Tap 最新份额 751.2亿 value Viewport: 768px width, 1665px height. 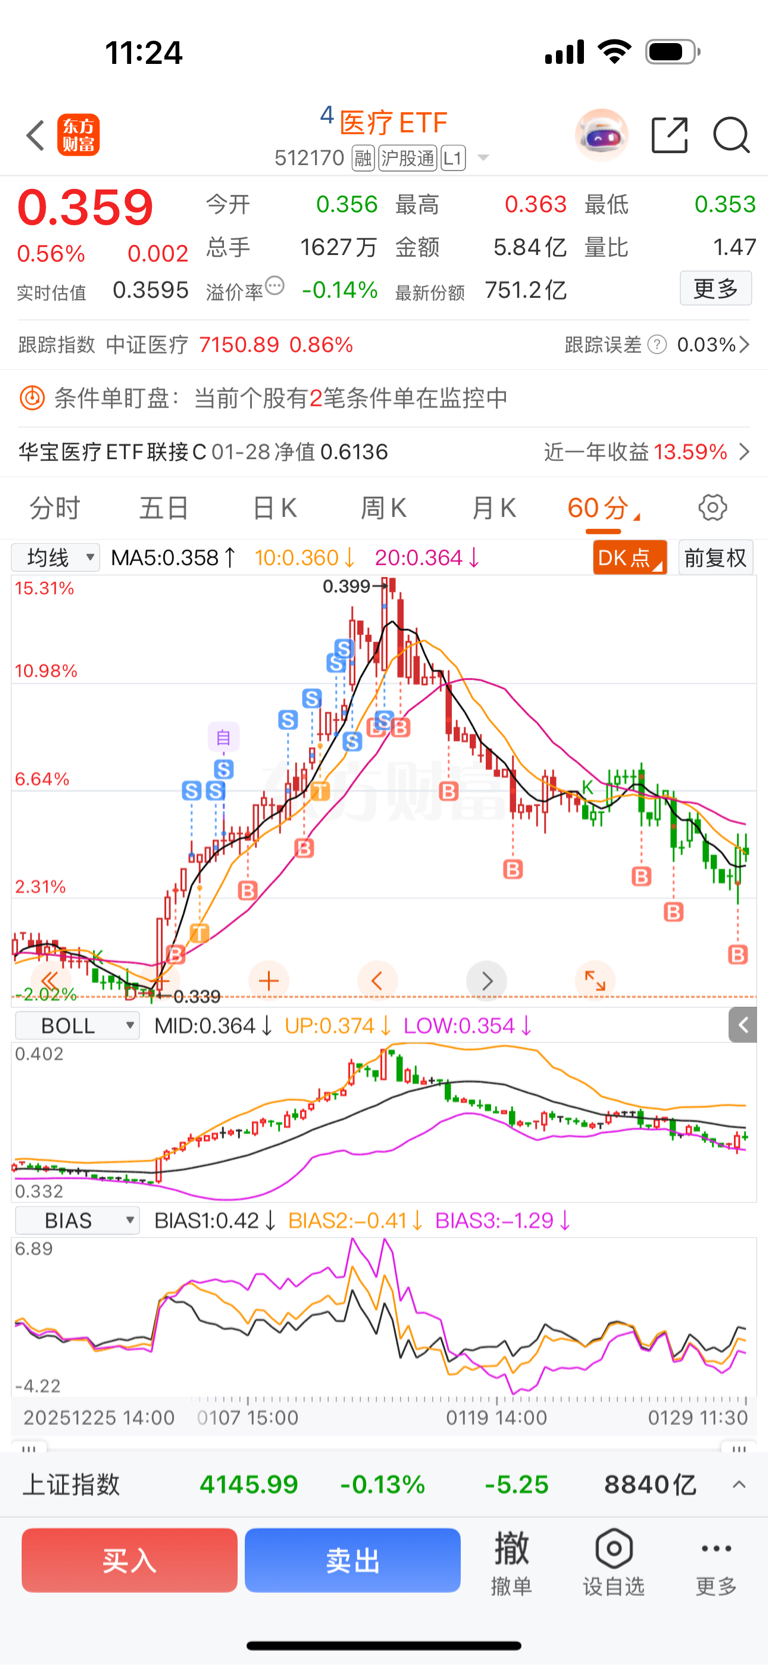(525, 291)
